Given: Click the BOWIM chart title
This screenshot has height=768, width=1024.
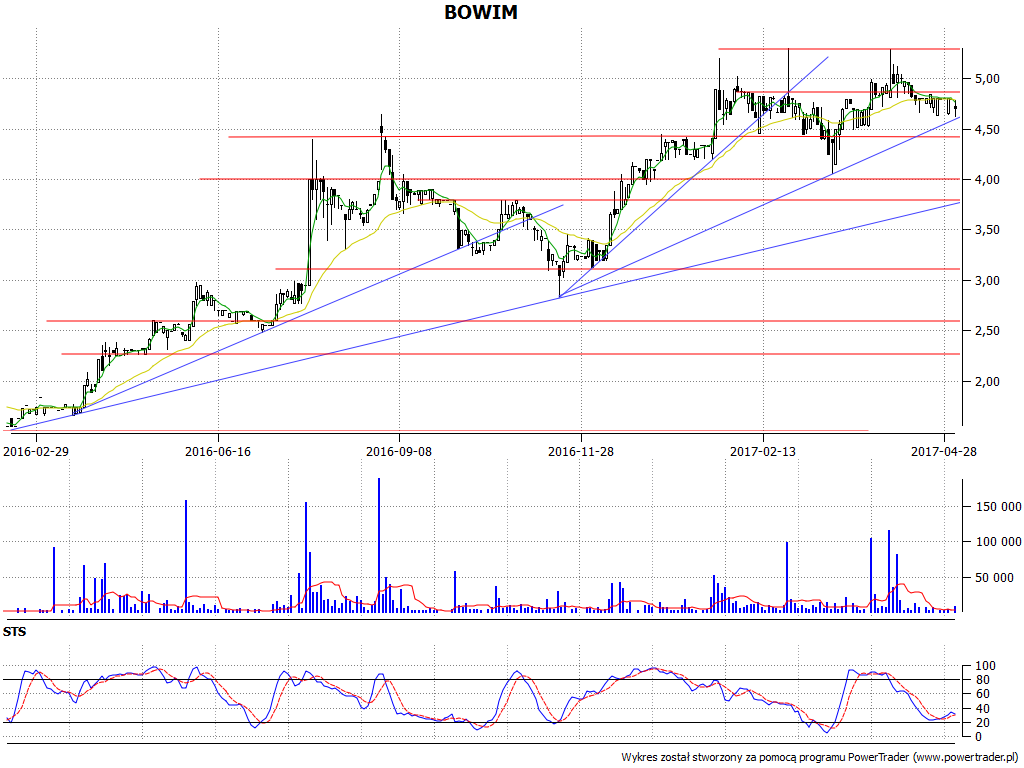Looking at the screenshot, I should (x=481, y=12).
